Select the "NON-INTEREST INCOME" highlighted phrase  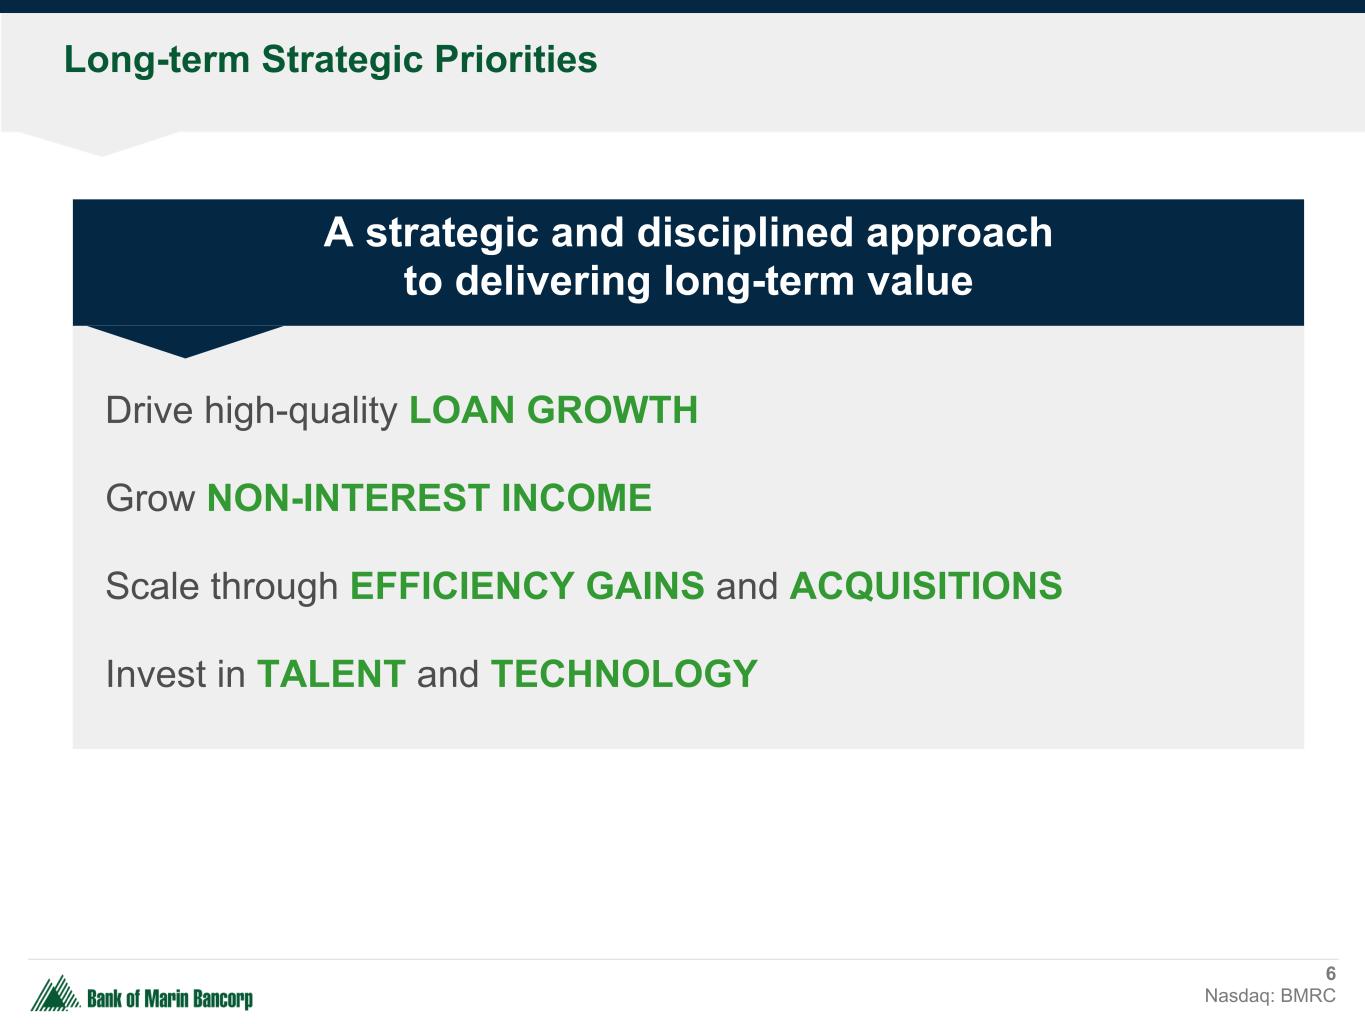(429, 498)
